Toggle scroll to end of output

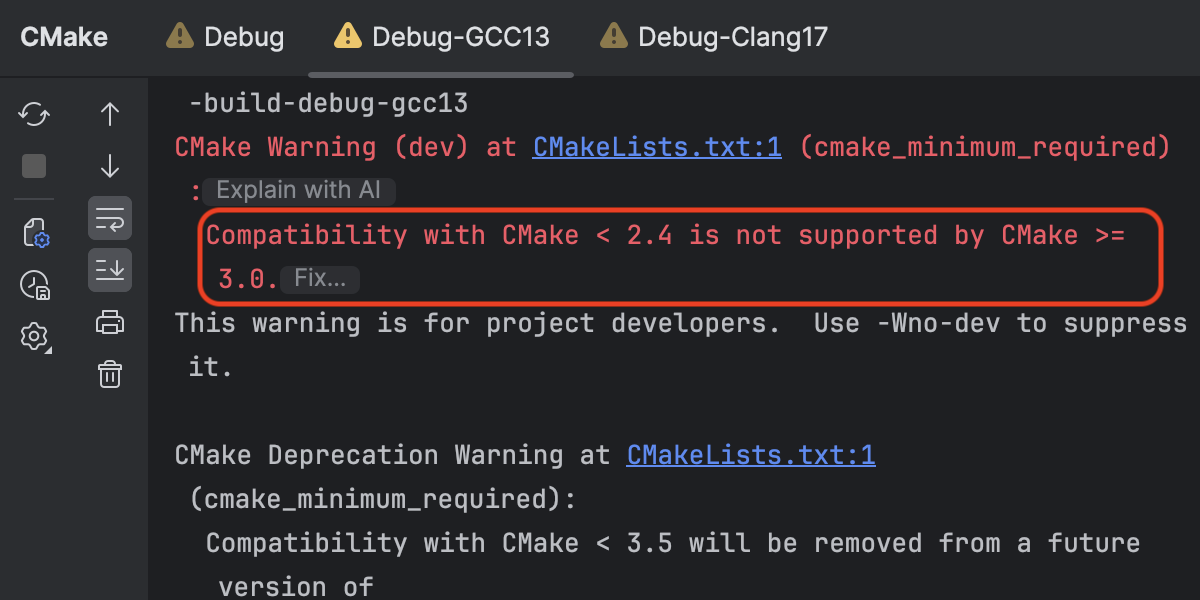coord(110,269)
